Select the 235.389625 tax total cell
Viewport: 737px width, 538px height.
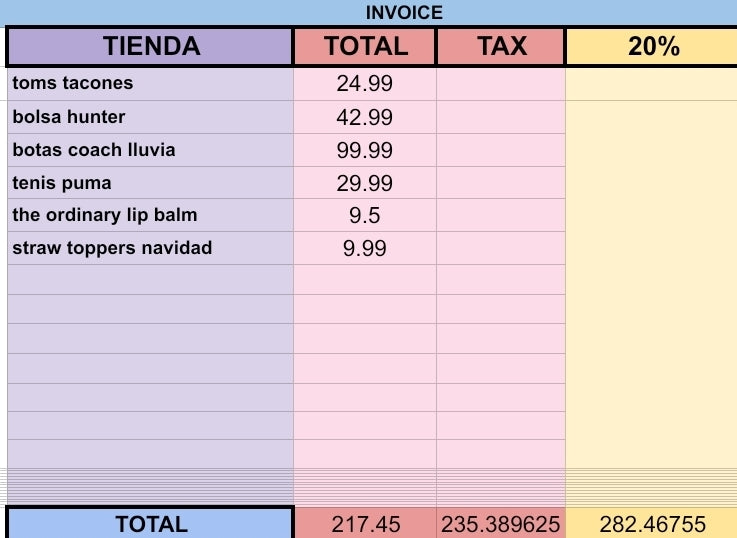pyautogui.click(x=501, y=524)
